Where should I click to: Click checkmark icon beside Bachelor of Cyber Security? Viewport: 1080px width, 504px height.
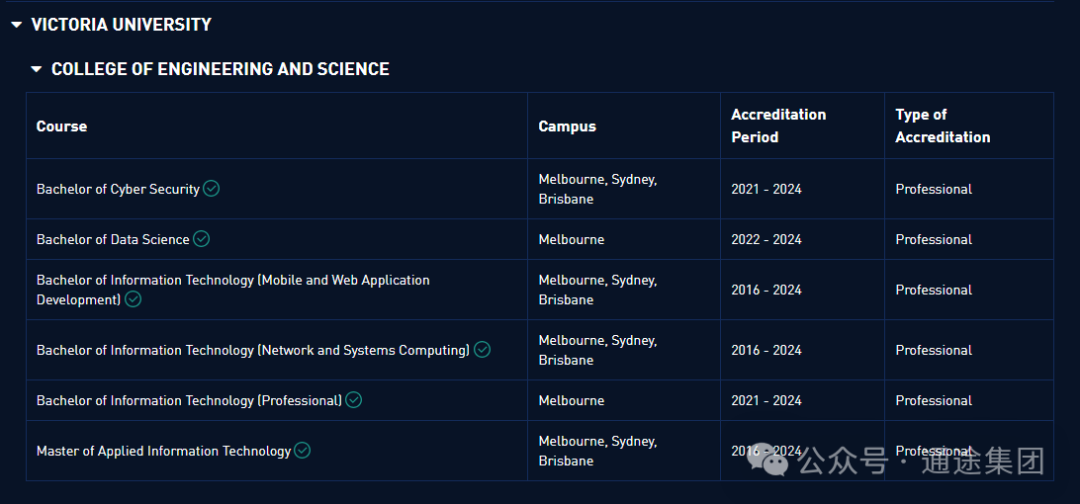[211, 188]
